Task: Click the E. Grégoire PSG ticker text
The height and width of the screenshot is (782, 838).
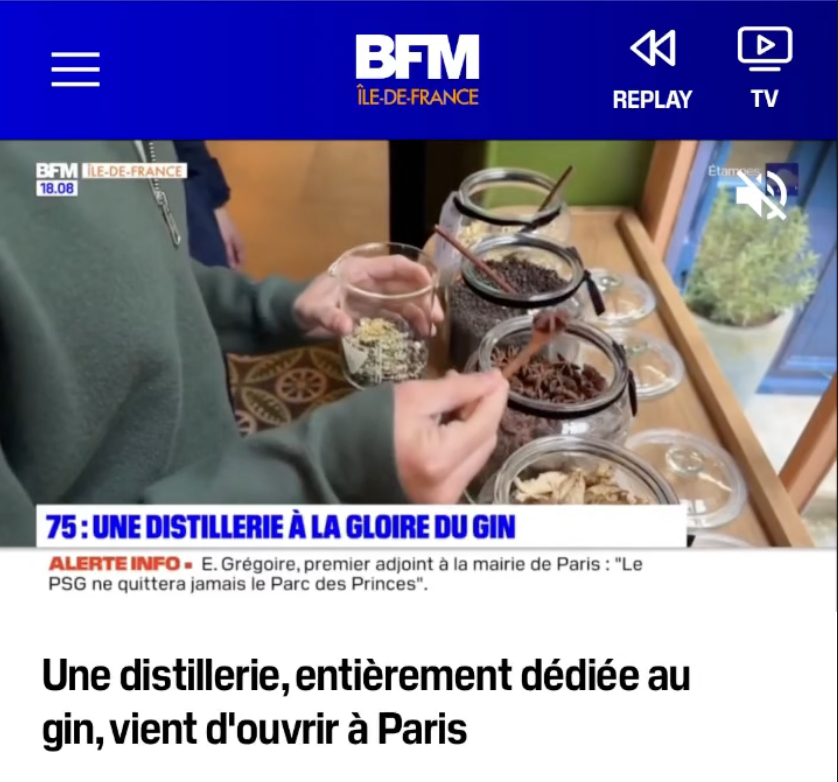Action: [x=345, y=574]
